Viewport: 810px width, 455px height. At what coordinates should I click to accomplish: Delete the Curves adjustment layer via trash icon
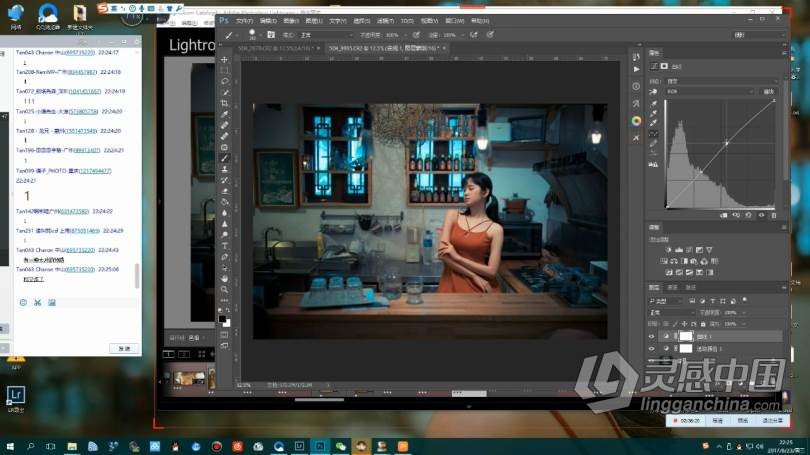click(773, 215)
